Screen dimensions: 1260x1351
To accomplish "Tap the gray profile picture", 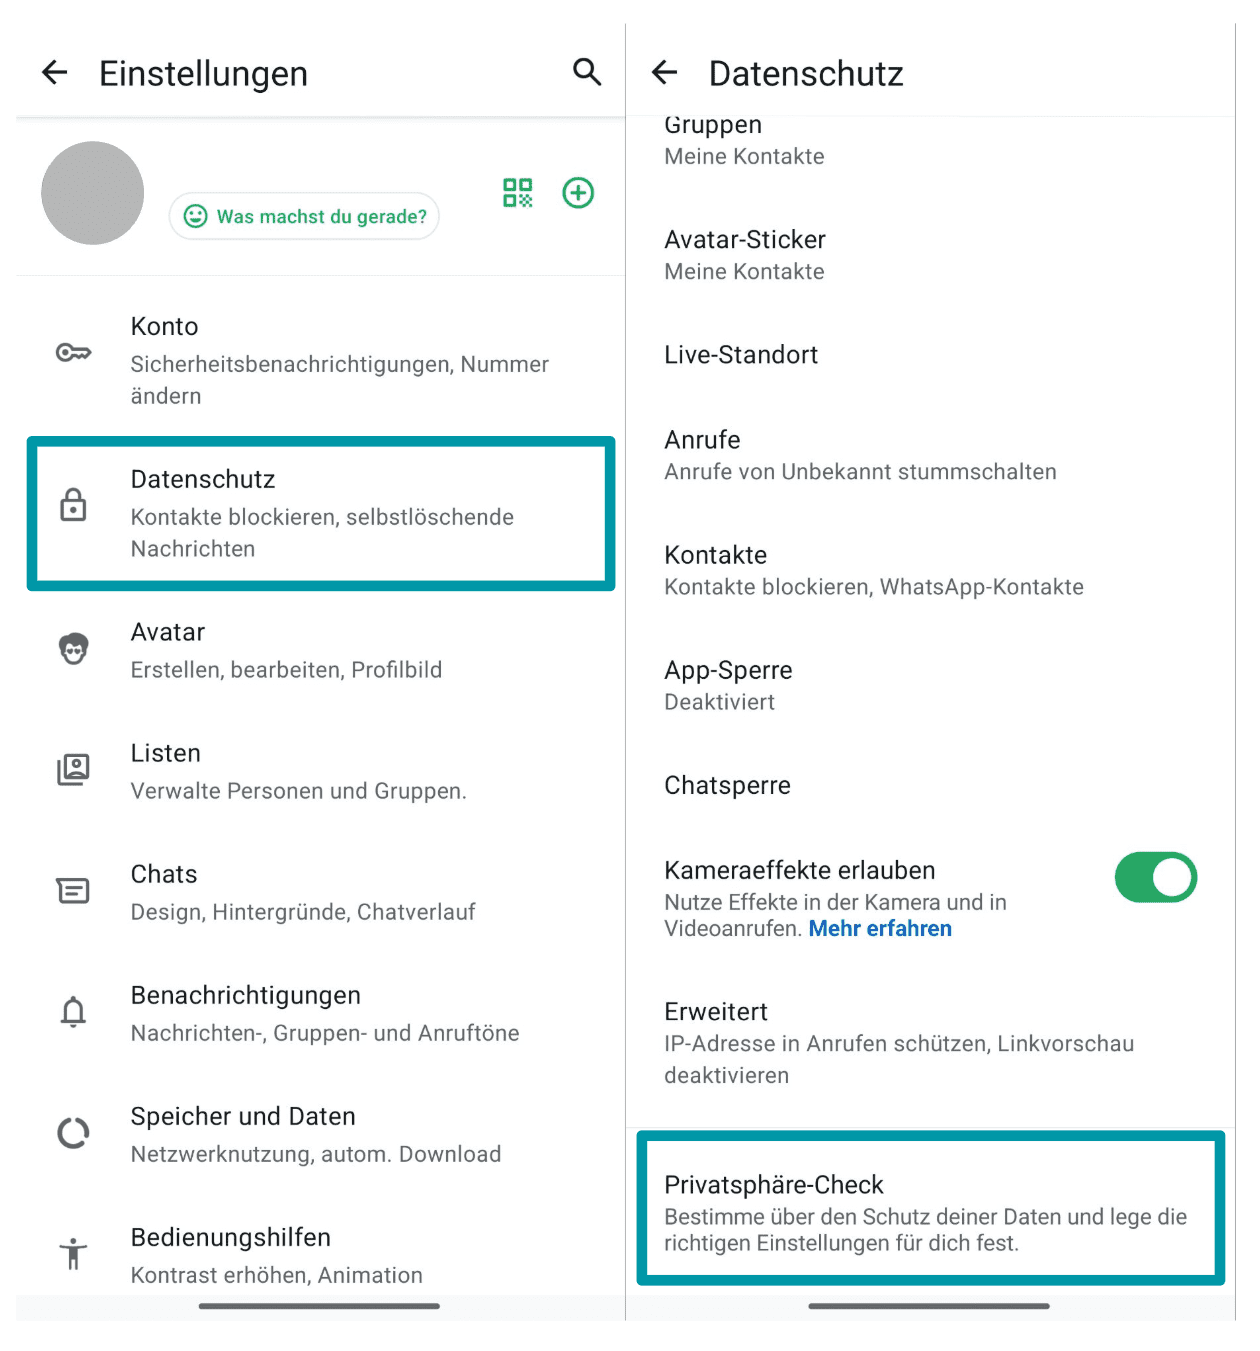I will 92,193.
